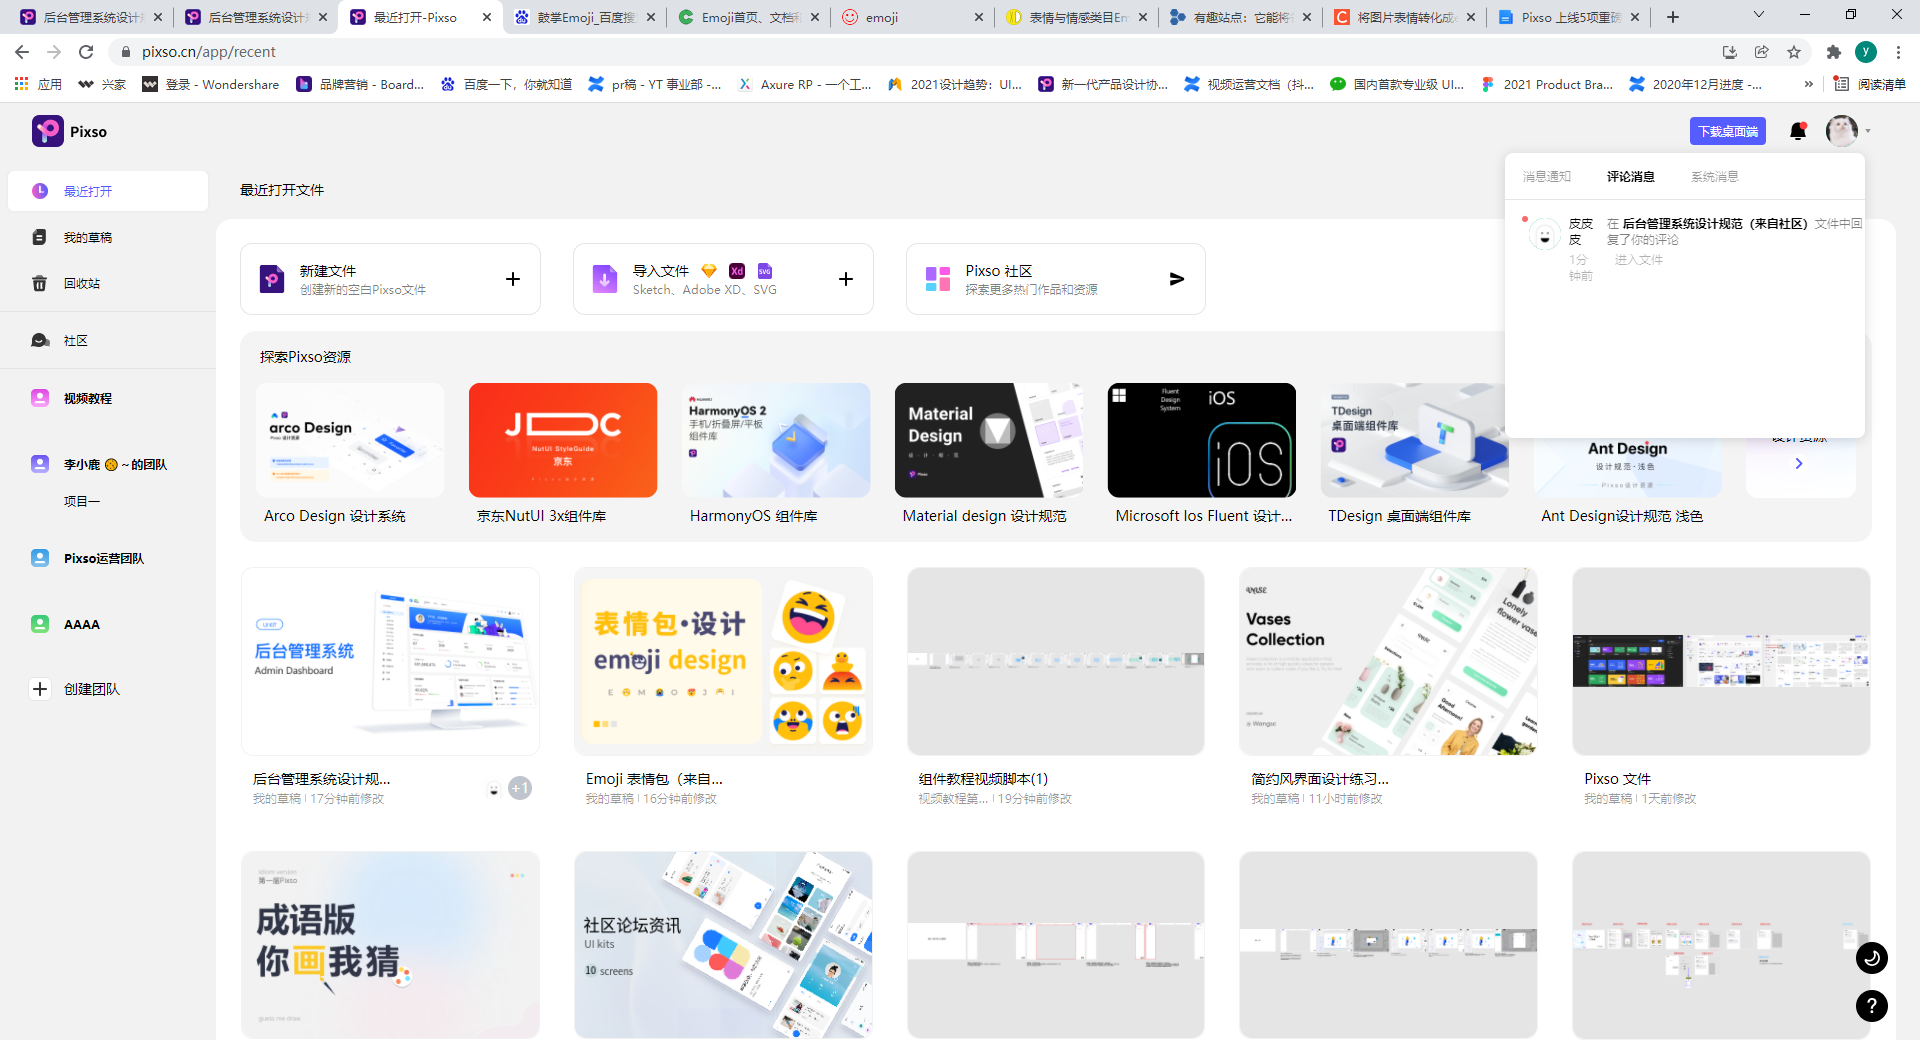1920x1040 pixels.
Task: Click the address bar URL pixso.cn/app/recent
Action: click(209, 52)
